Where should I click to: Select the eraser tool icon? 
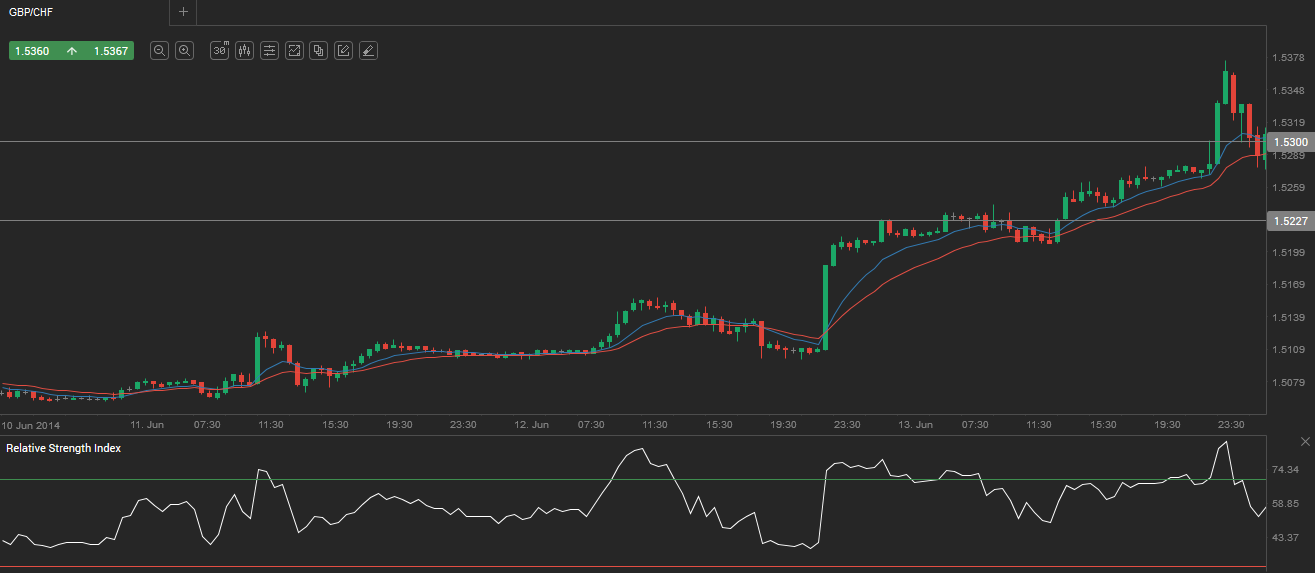[368, 50]
